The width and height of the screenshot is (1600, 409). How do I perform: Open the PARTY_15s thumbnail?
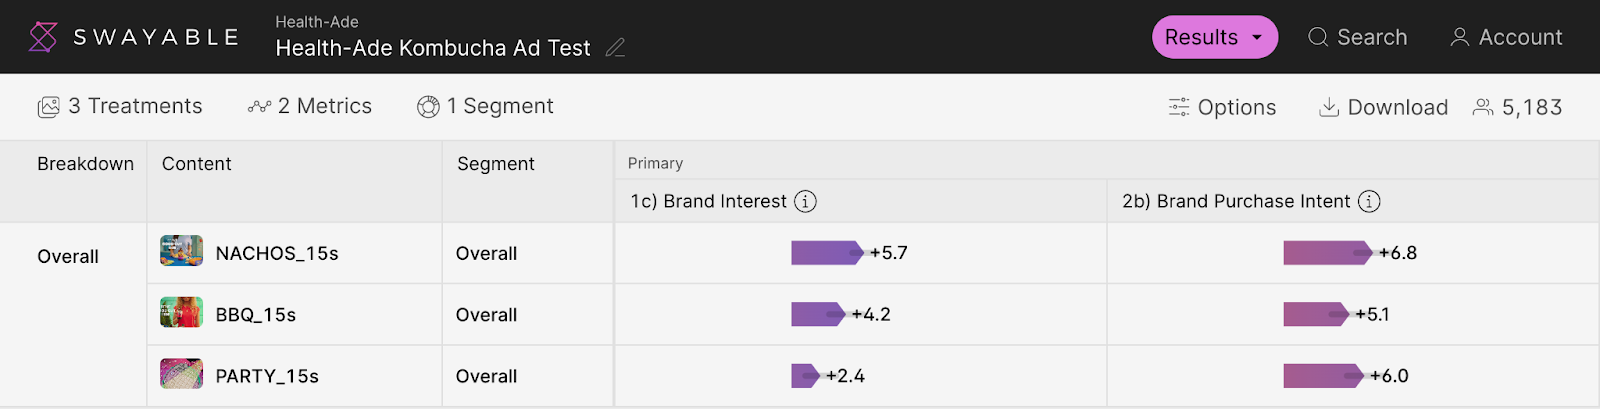click(181, 374)
